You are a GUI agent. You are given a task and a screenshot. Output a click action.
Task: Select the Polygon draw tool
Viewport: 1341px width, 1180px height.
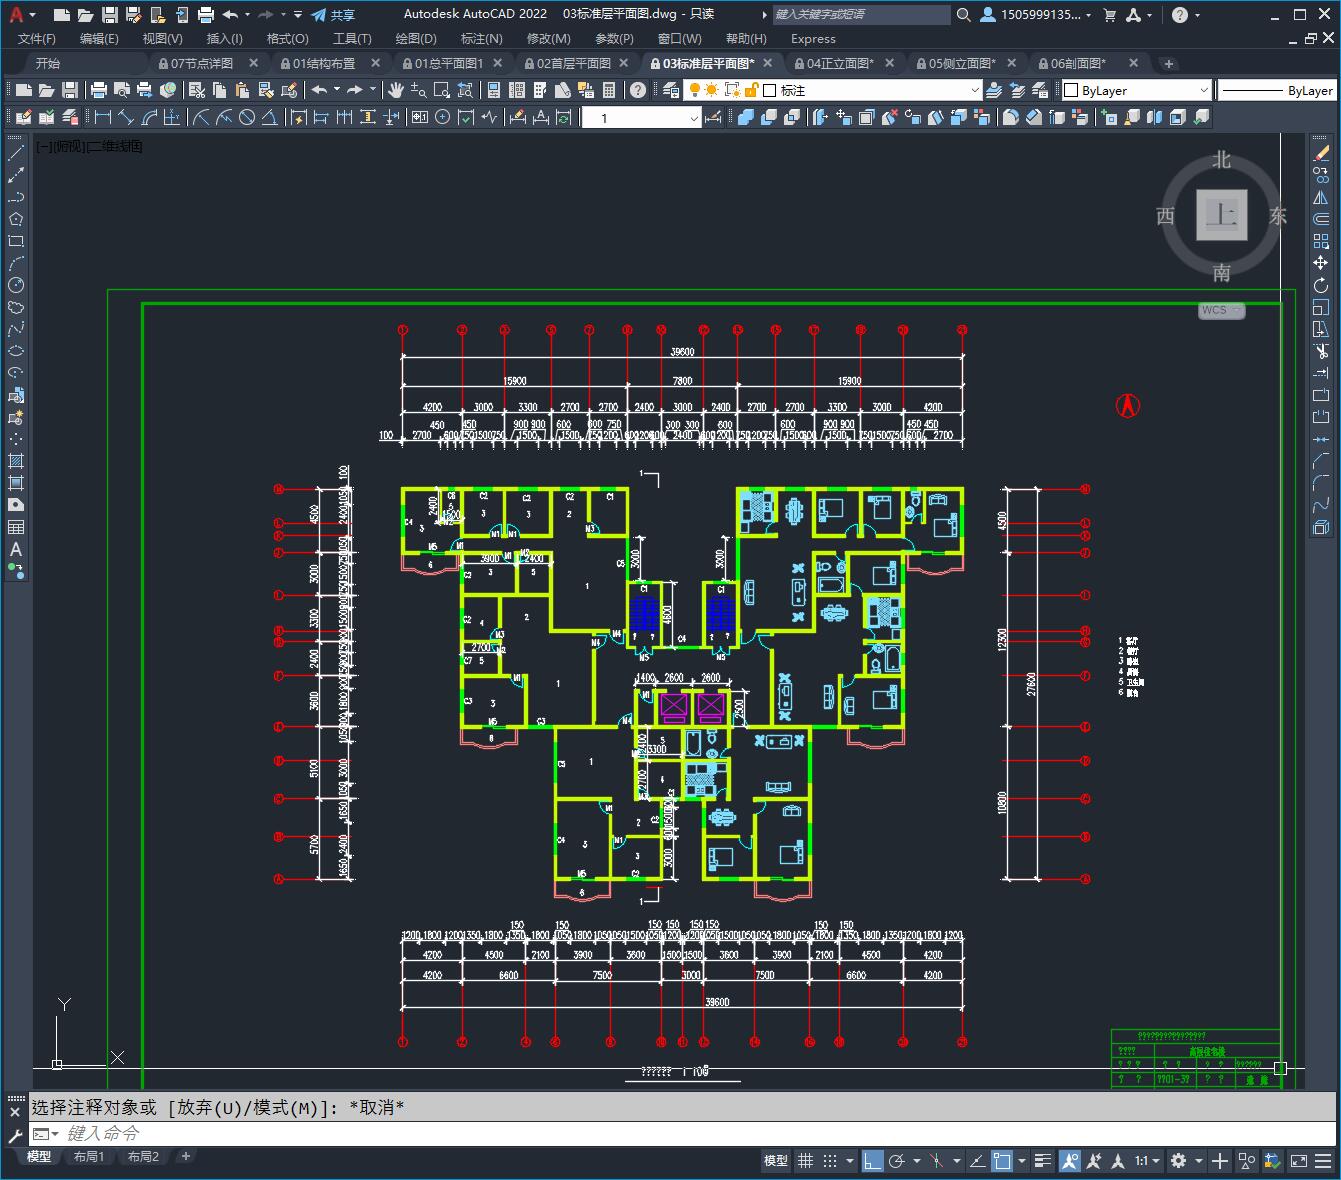(16, 219)
